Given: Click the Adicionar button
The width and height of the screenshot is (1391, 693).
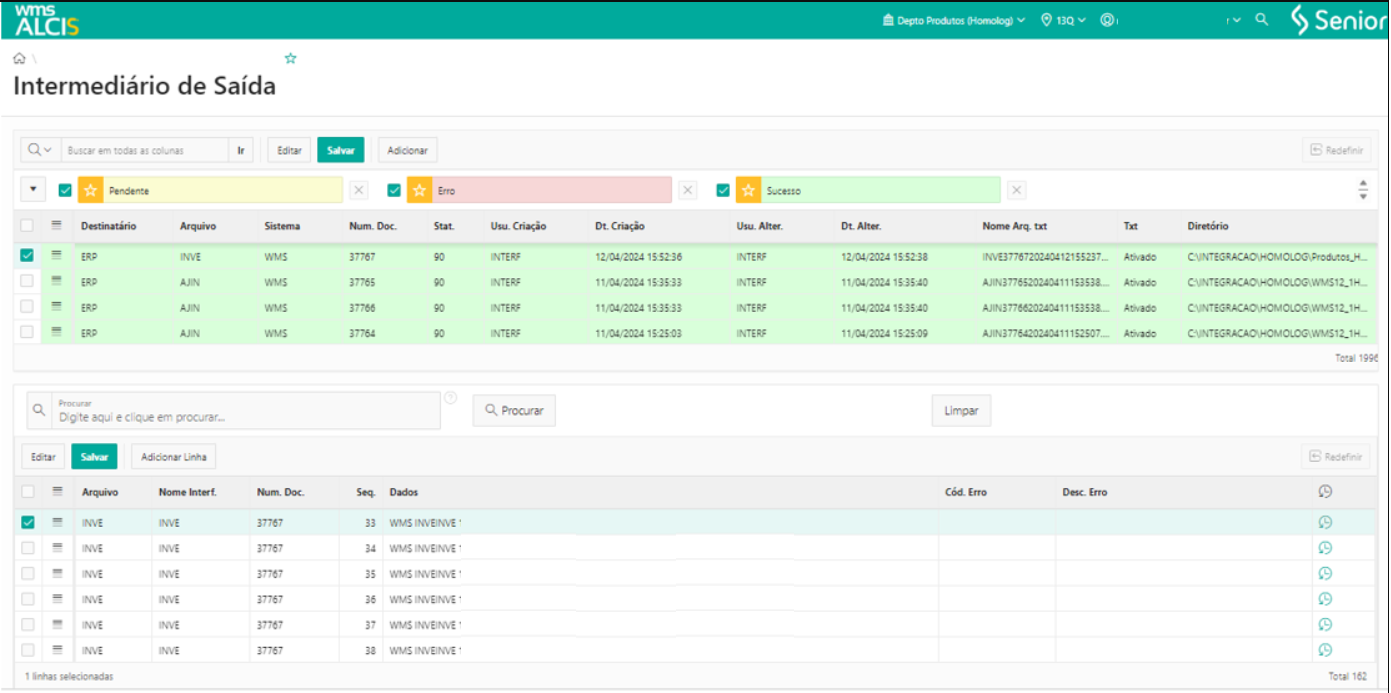Looking at the screenshot, I should pos(407,150).
